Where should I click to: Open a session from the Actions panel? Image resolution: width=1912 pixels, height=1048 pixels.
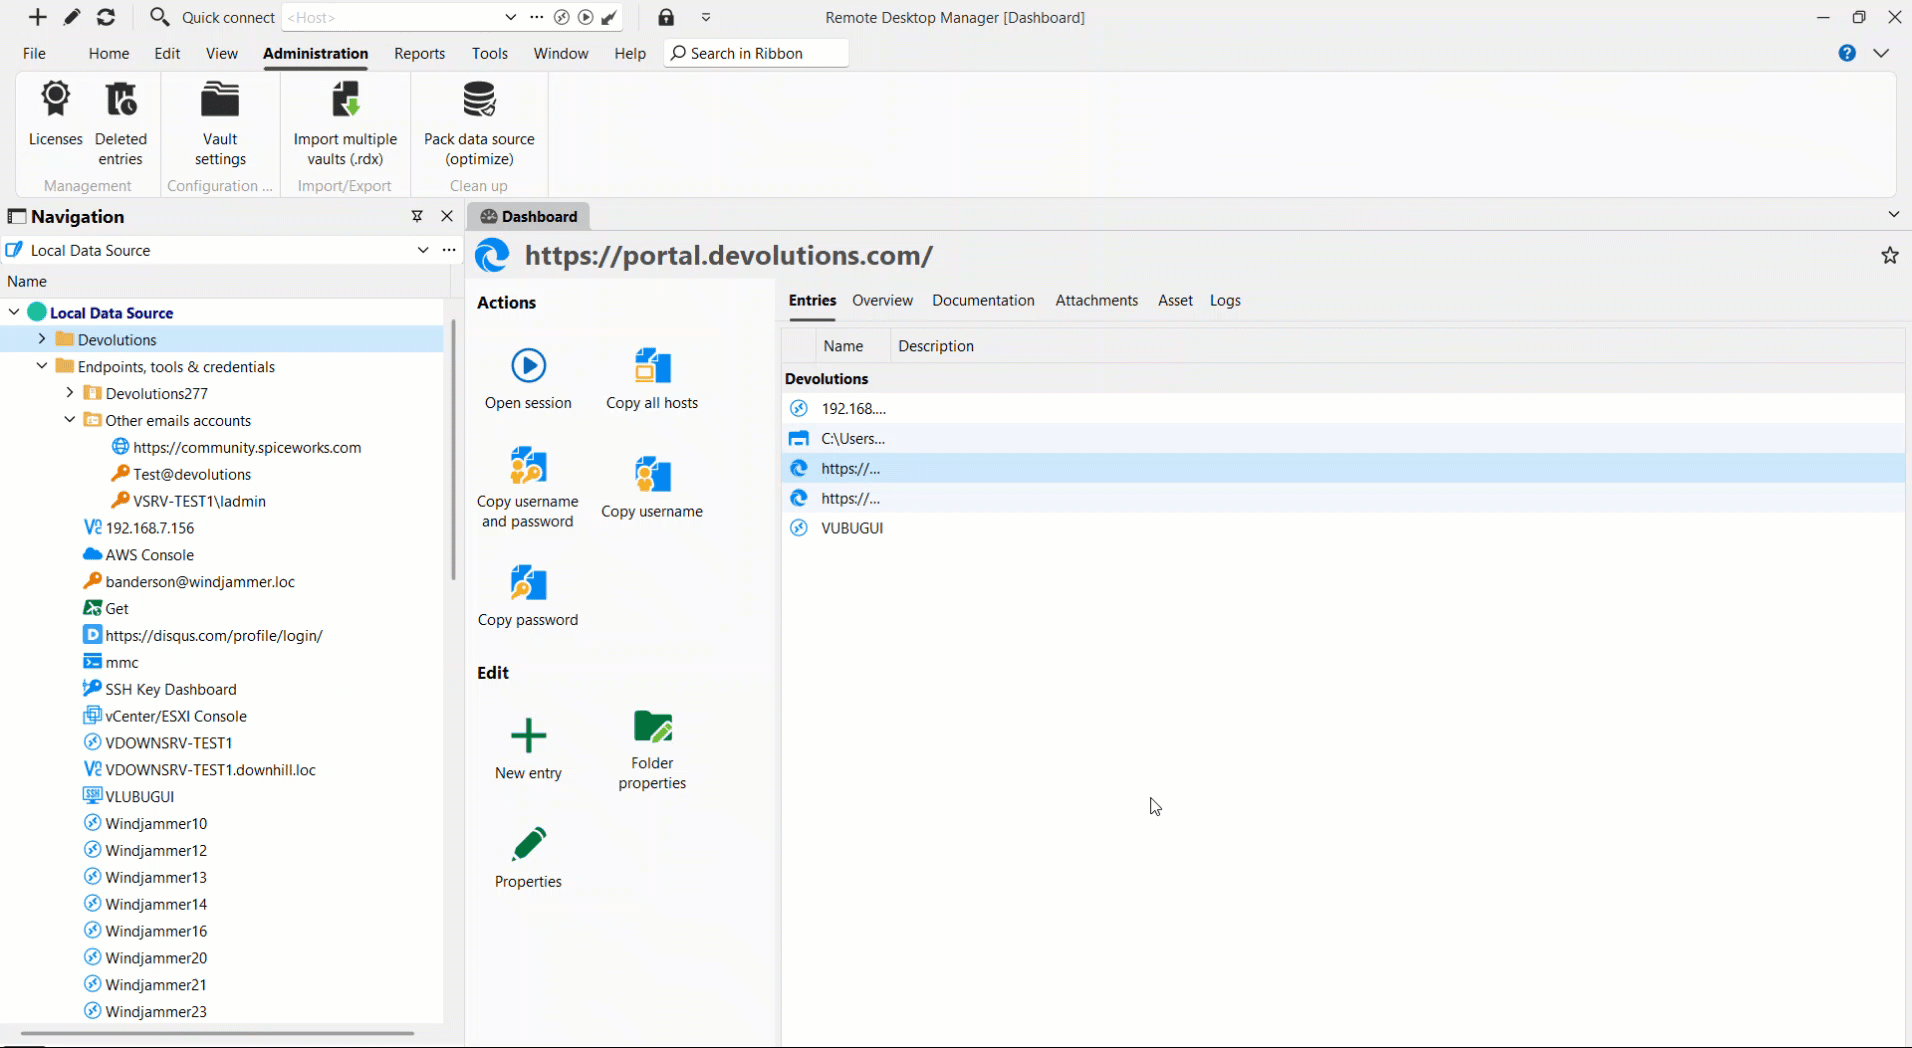[528, 378]
